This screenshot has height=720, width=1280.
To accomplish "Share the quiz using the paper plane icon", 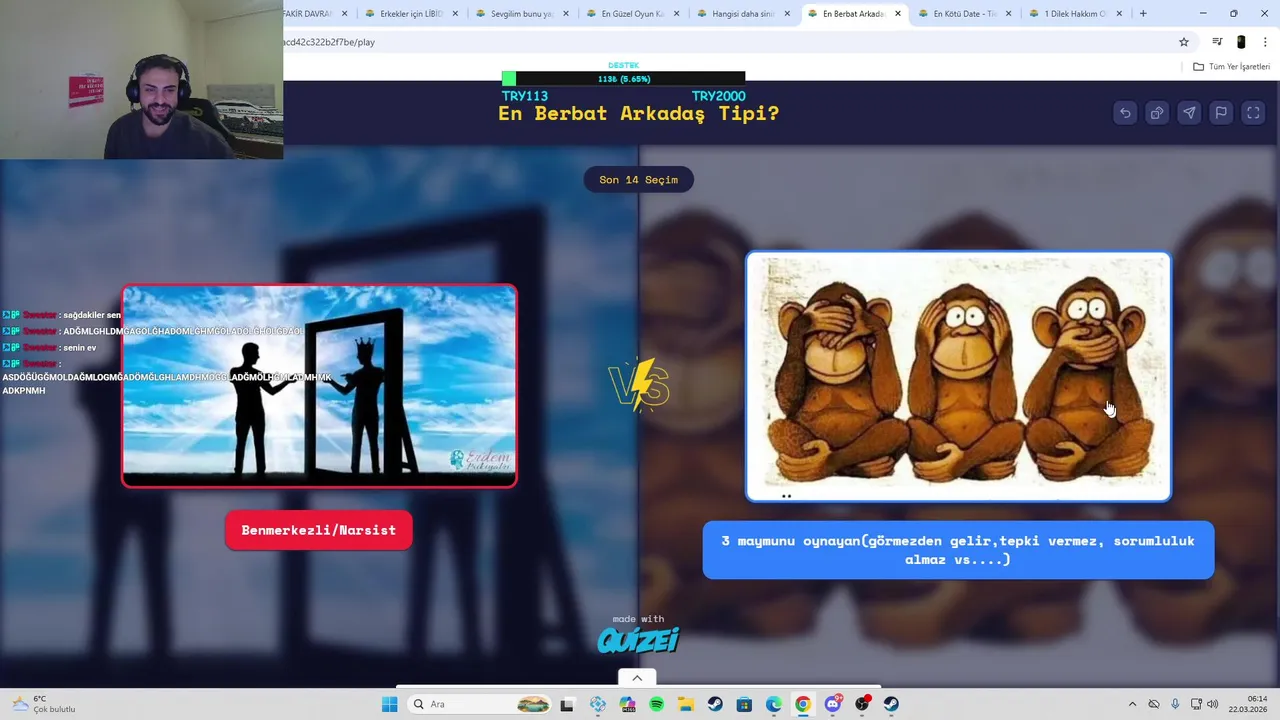I will tap(1189, 113).
